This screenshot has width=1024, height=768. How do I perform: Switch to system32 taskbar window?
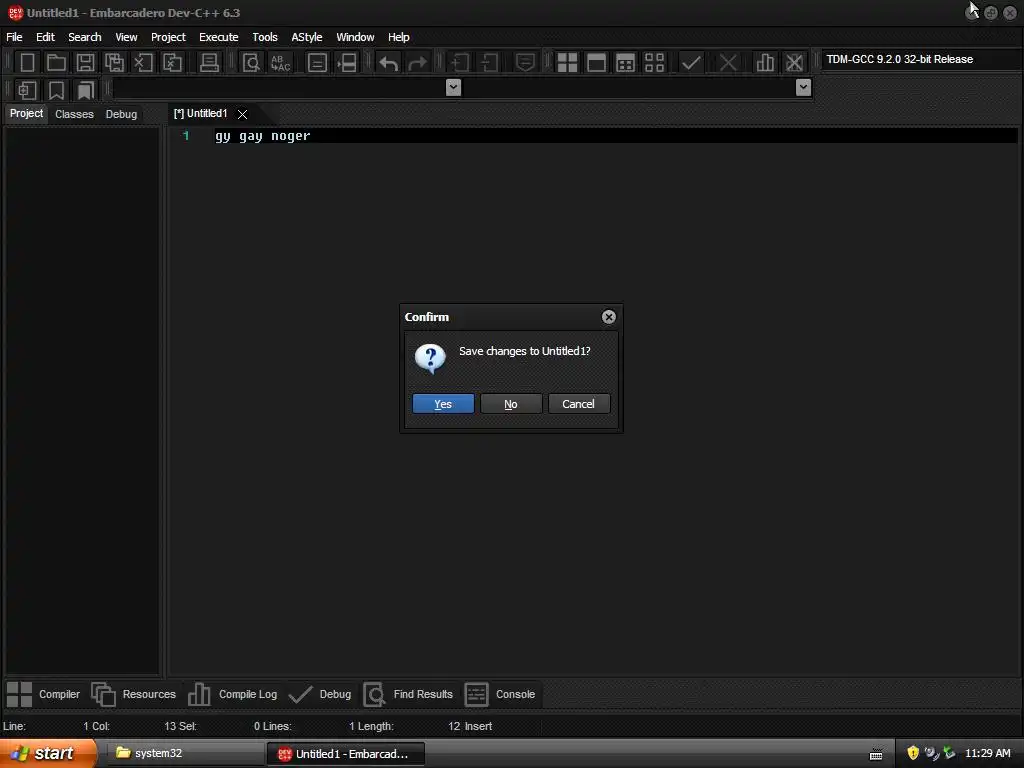click(184, 754)
